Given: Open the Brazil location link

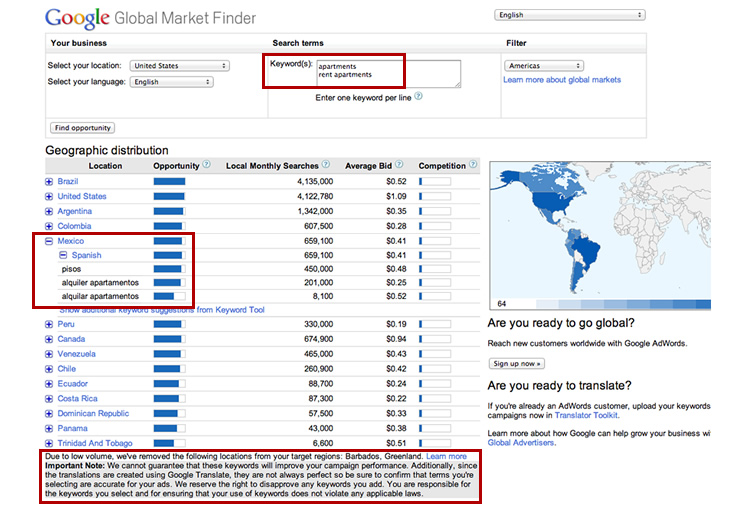Looking at the screenshot, I should click(x=68, y=182).
